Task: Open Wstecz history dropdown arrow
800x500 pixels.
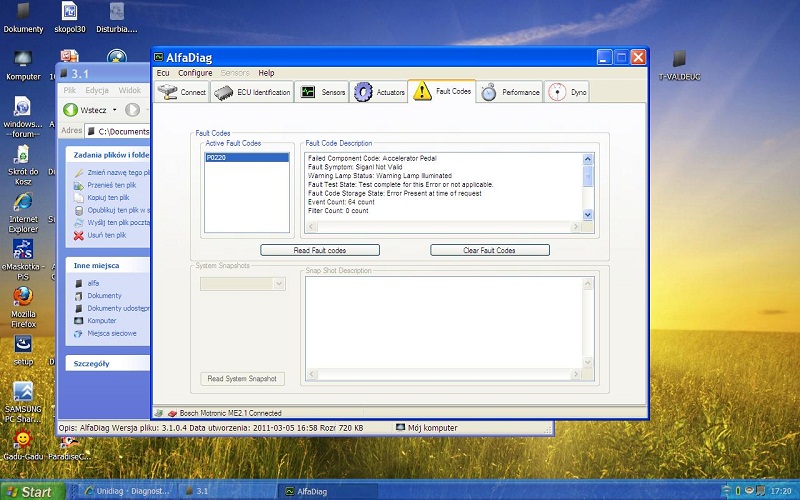Action: [114, 110]
